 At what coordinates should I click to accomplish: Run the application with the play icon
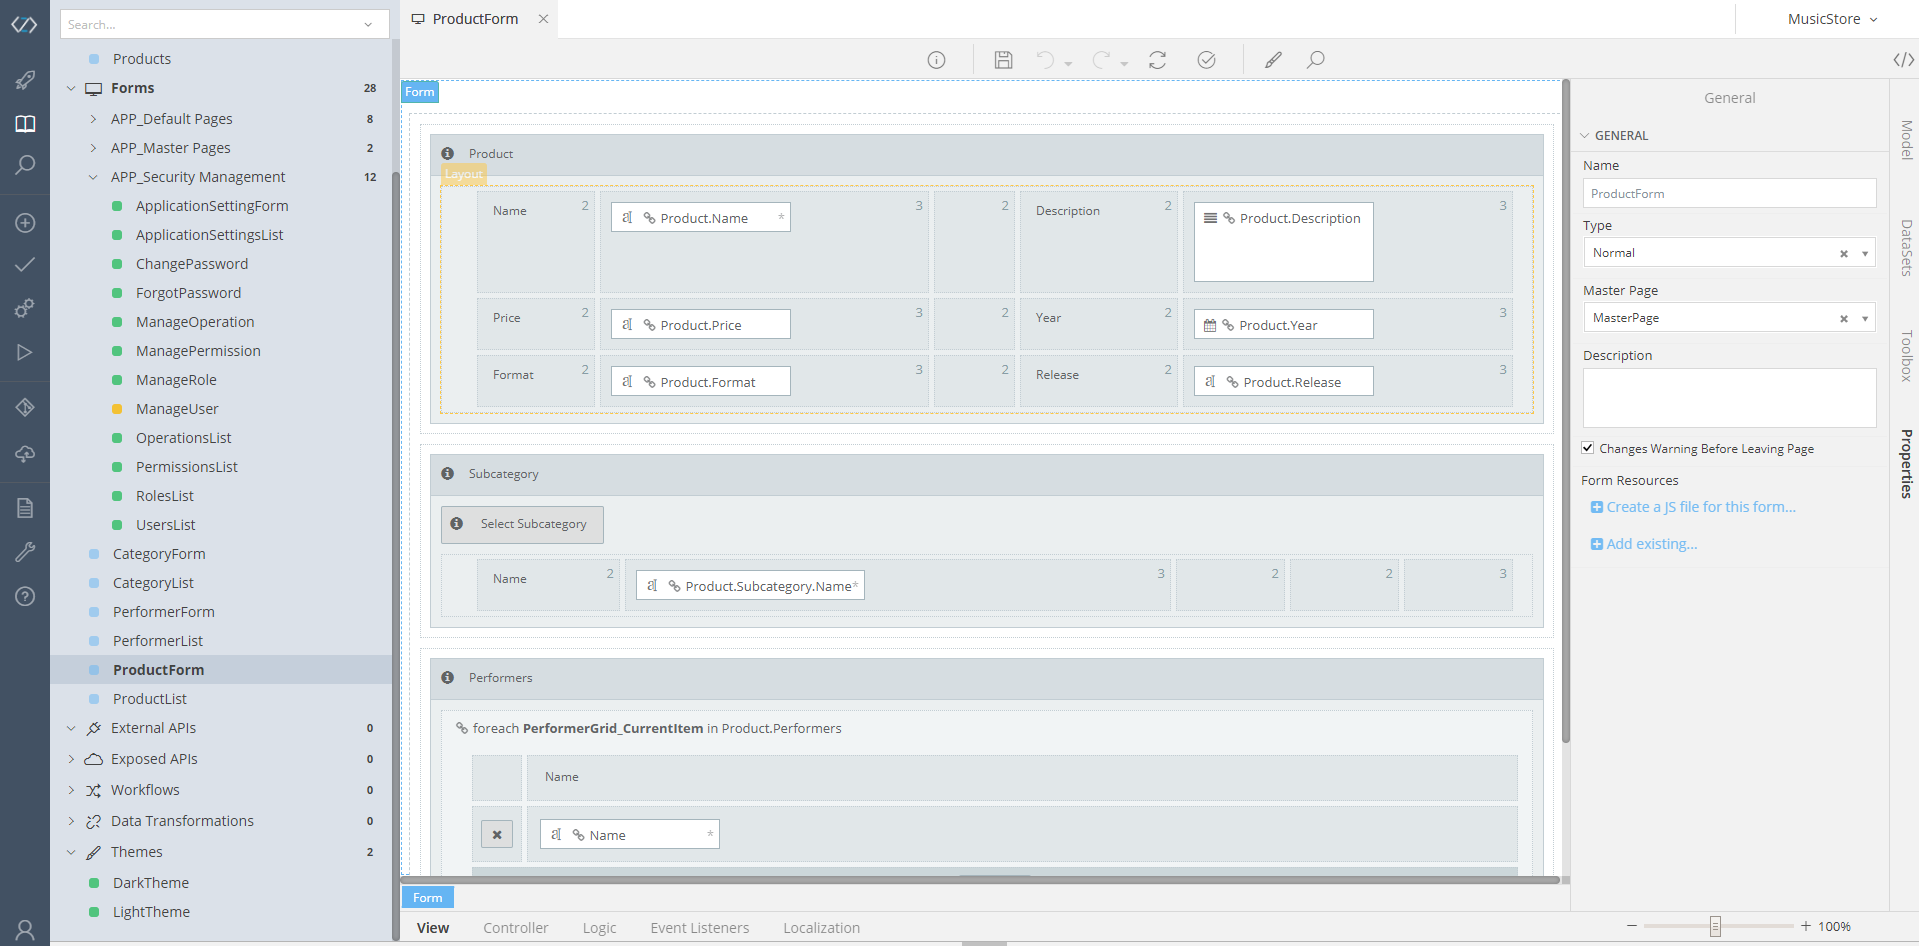[x=24, y=352]
